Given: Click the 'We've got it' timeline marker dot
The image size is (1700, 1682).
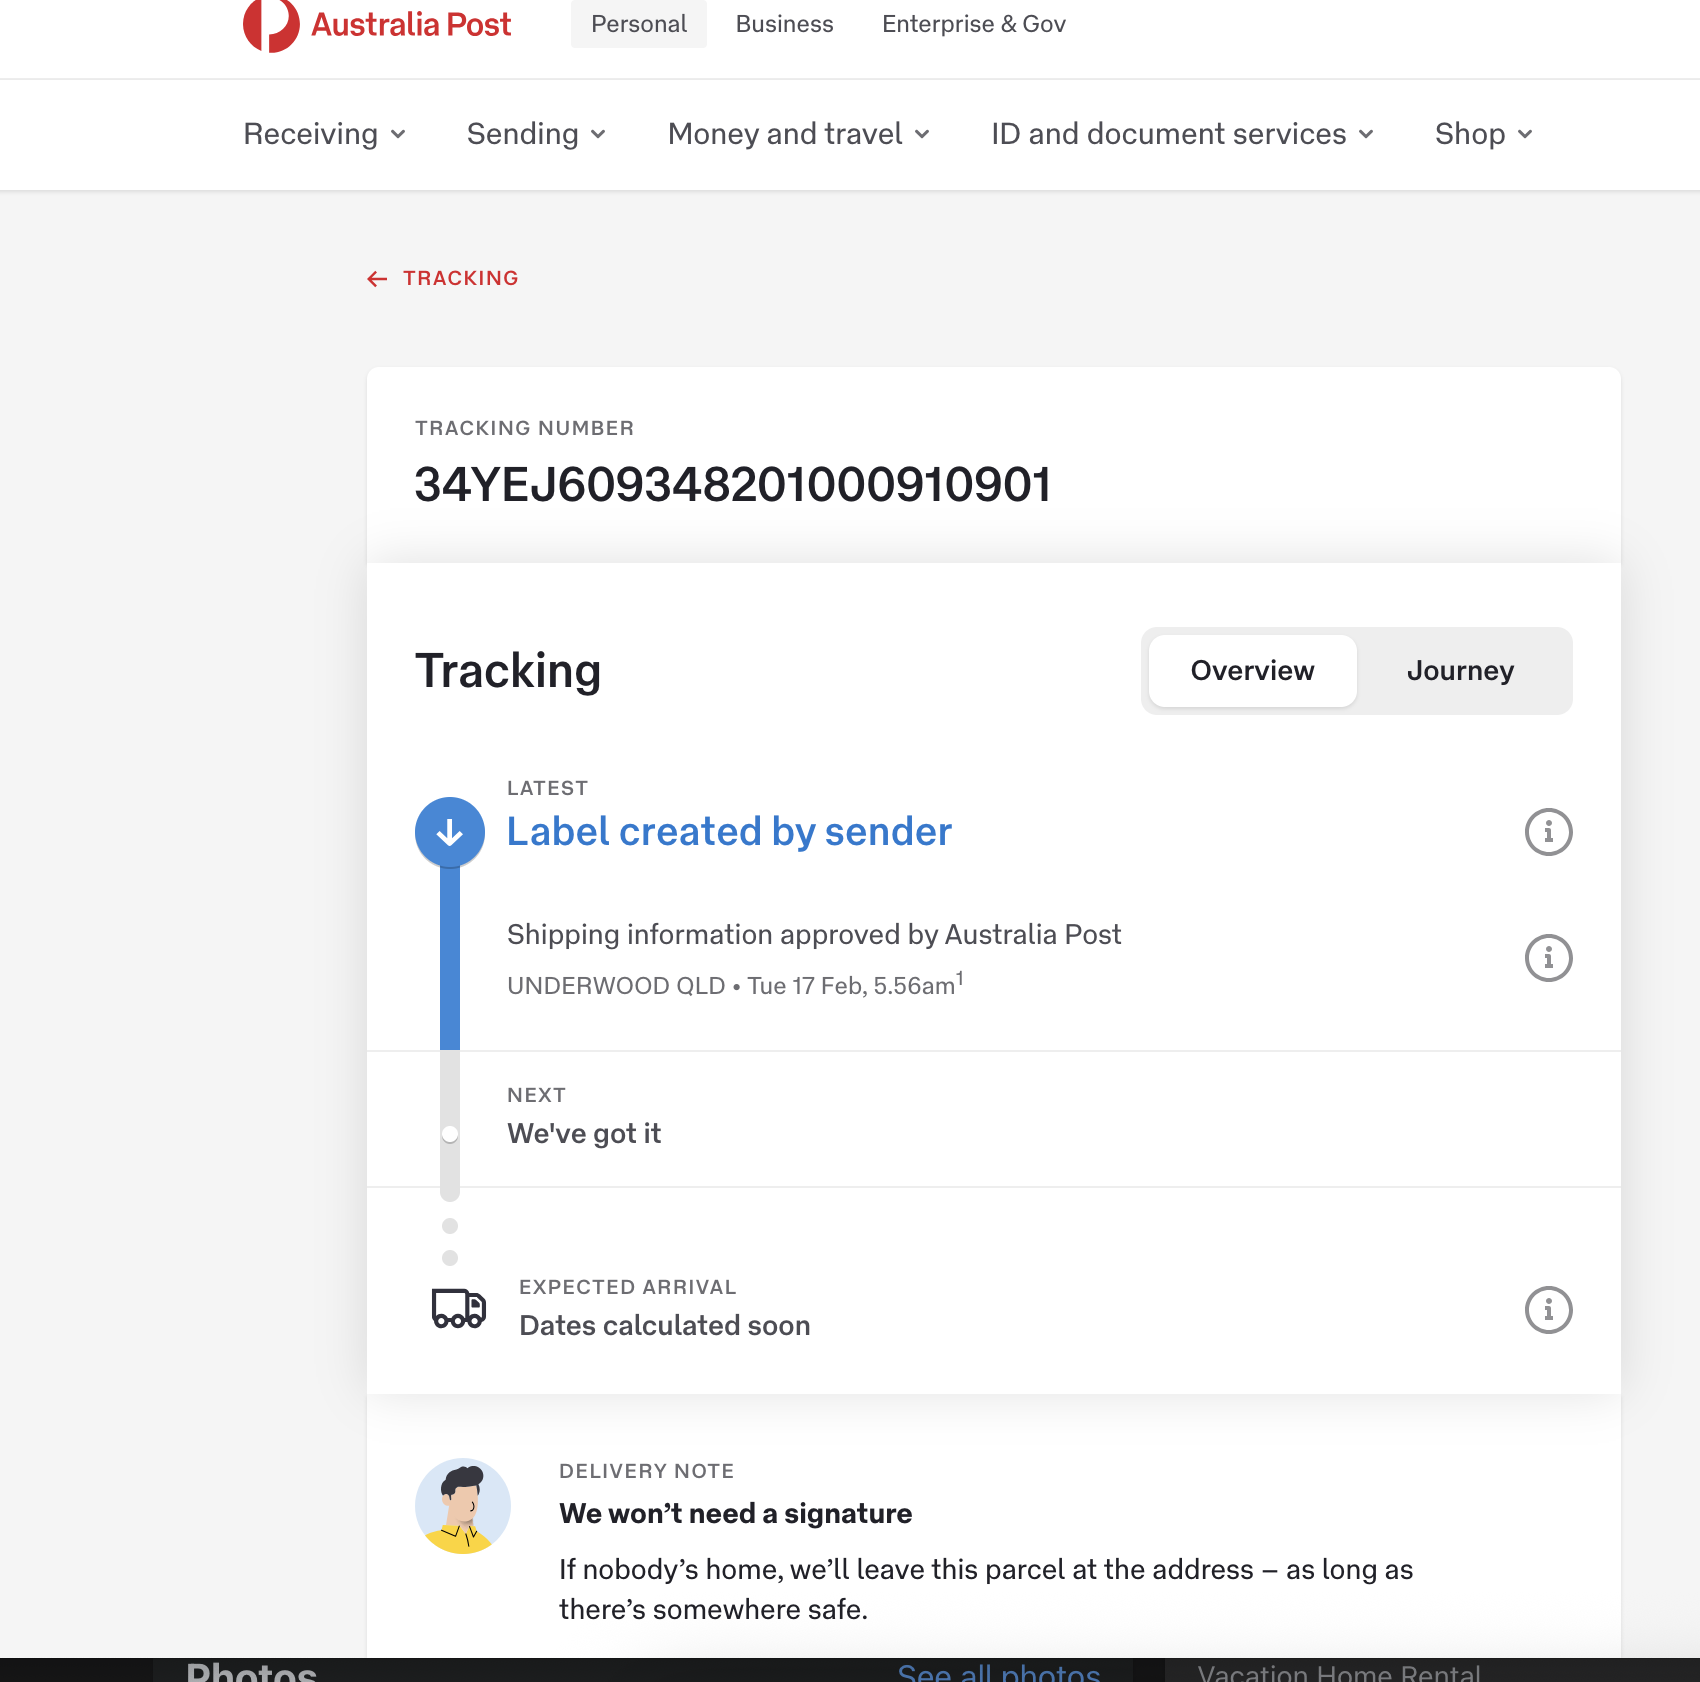Looking at the screenshot, I should (x=450, y=1134).
